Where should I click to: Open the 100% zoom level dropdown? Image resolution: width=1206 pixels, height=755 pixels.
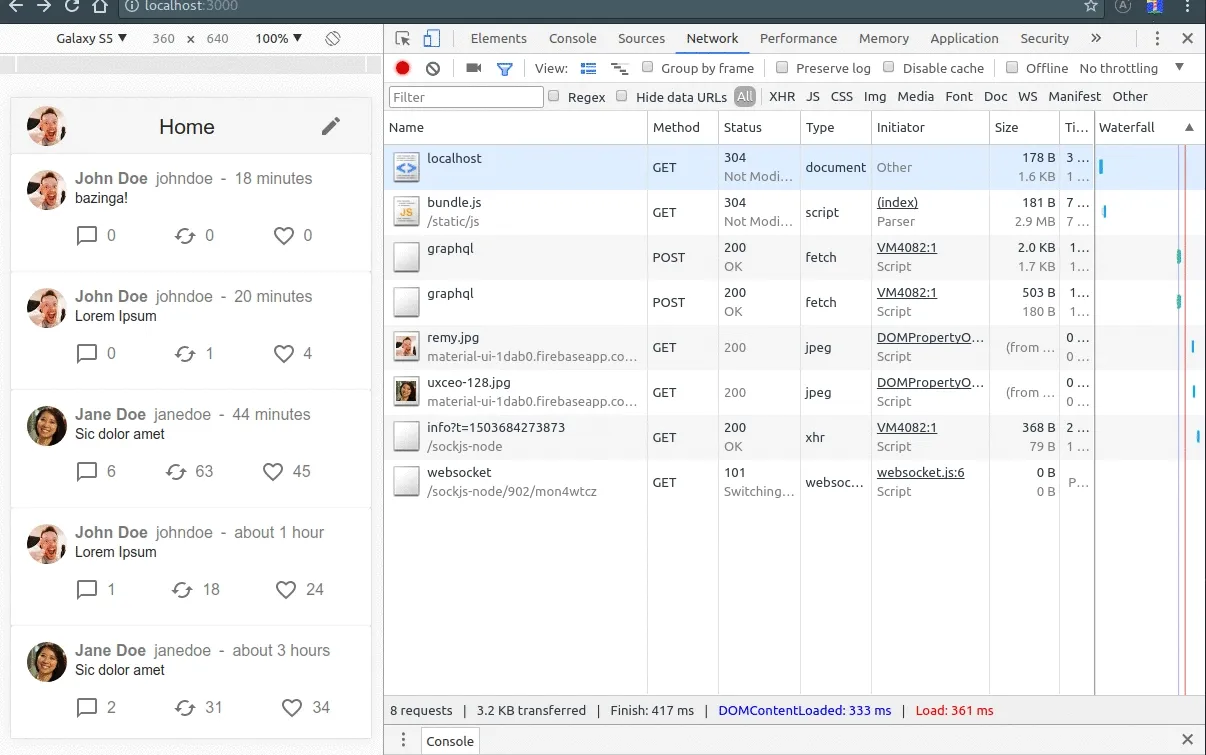coord(278,39)
